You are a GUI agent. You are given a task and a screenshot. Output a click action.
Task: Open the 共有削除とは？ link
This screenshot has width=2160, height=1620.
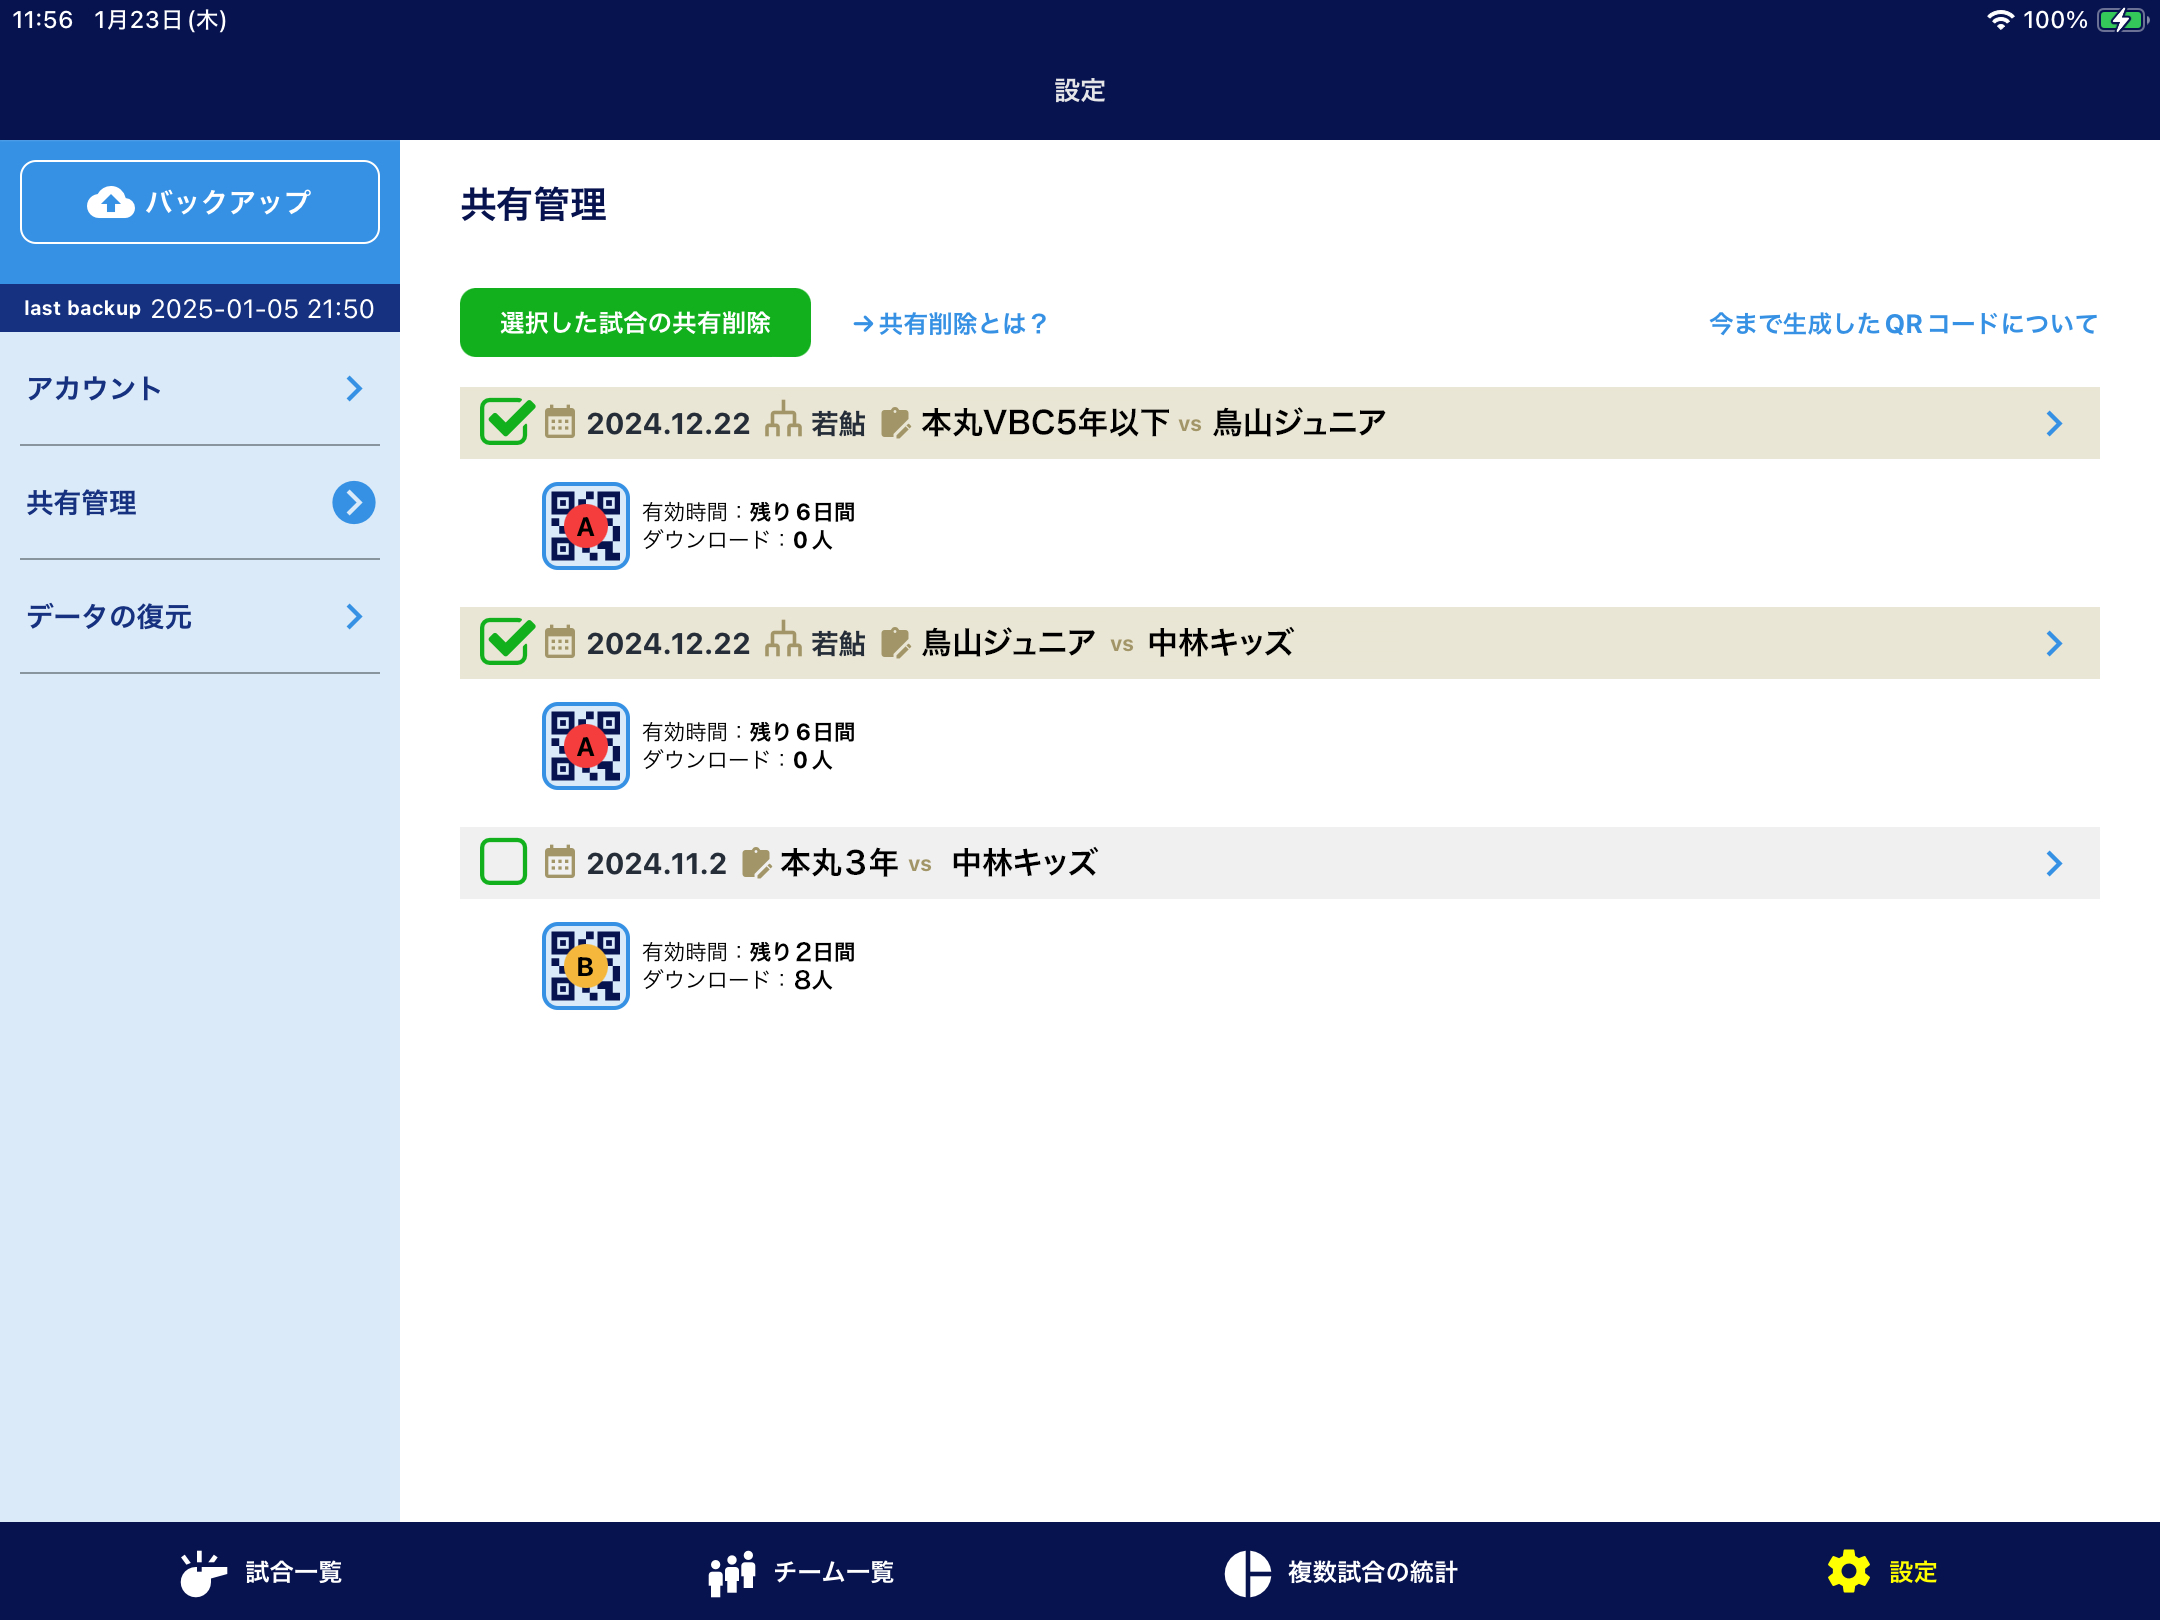[950, 324]
